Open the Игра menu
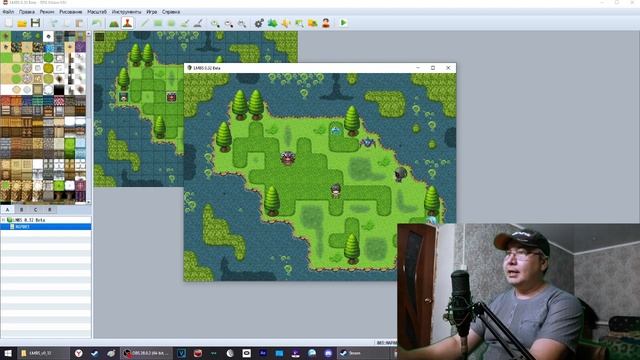This screenshot has height=360, width=640. (151, 12)
